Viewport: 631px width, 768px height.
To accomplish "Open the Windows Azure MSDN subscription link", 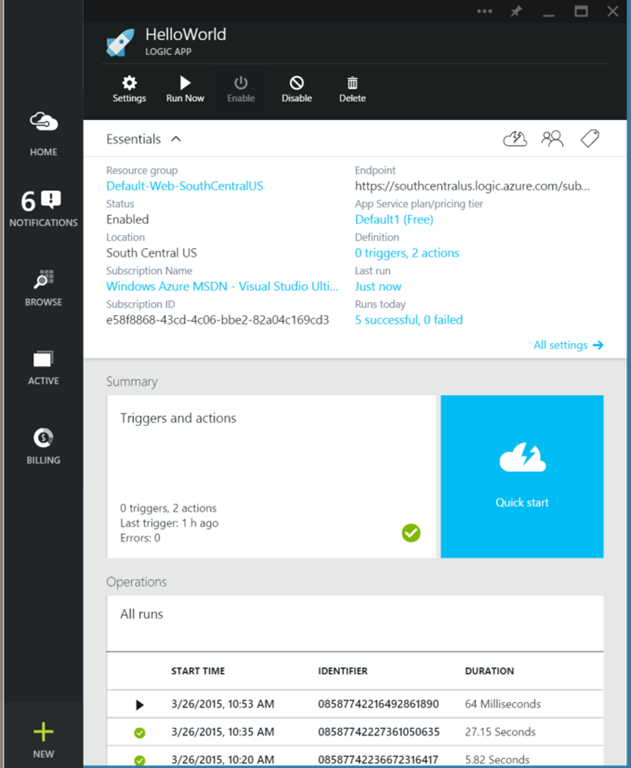I will tap(222, 286).
